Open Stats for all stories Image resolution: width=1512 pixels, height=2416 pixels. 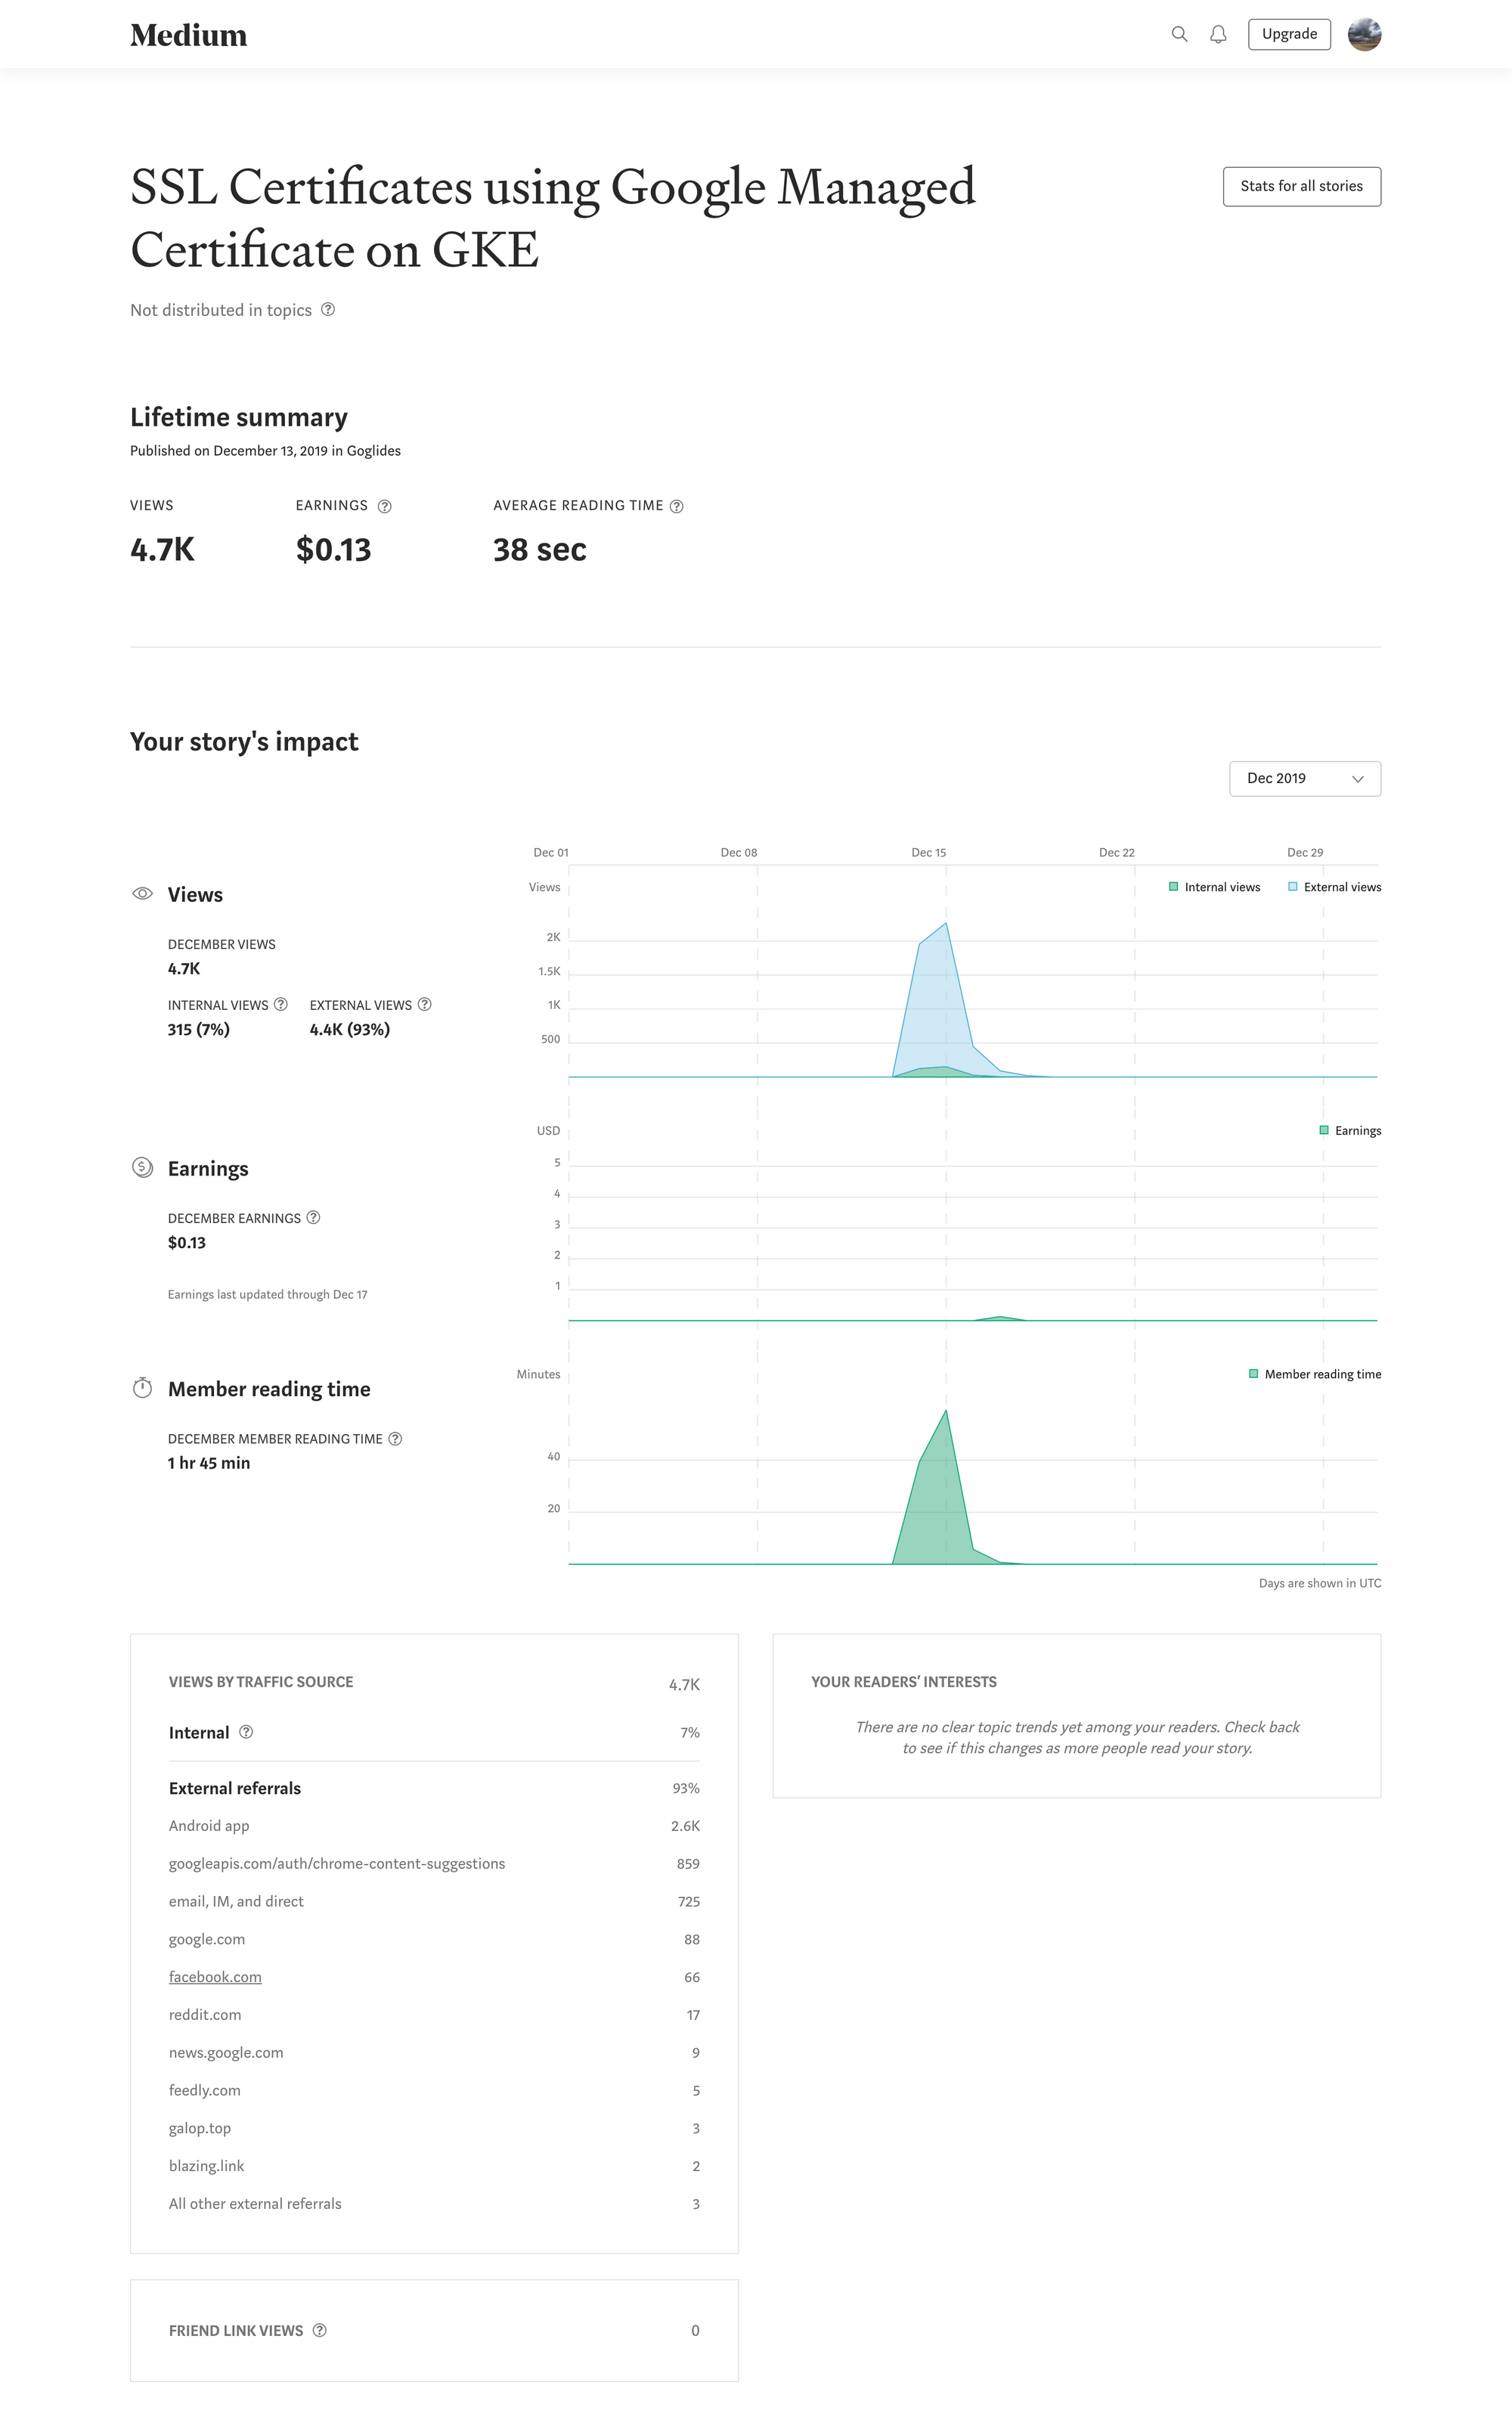tap(1302, 186)
